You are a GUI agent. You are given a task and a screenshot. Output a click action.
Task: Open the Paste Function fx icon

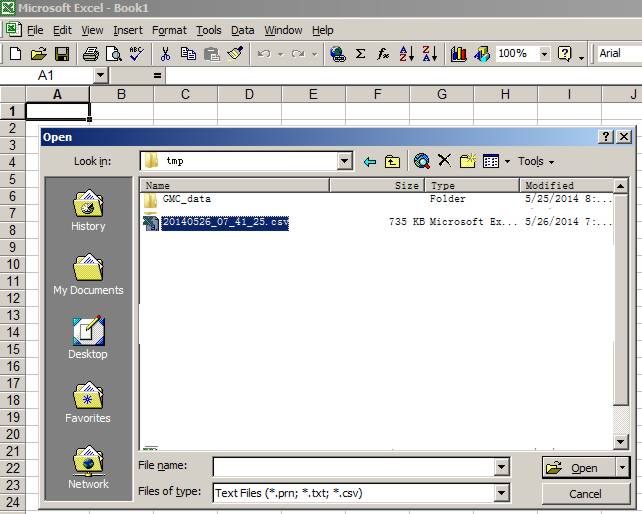pos(383,54)
